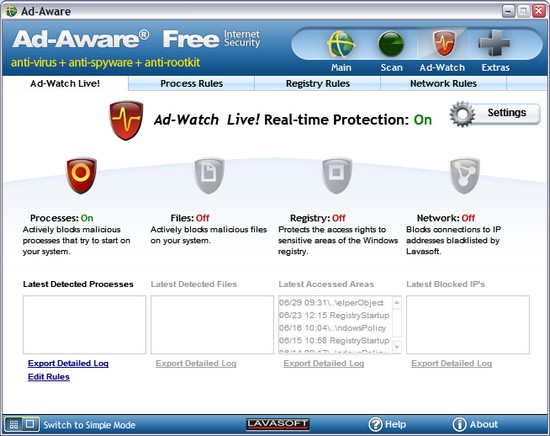This screenshot has width=550, height=436.
Task: Open Settings with the gear button
Action: point(495,114)
